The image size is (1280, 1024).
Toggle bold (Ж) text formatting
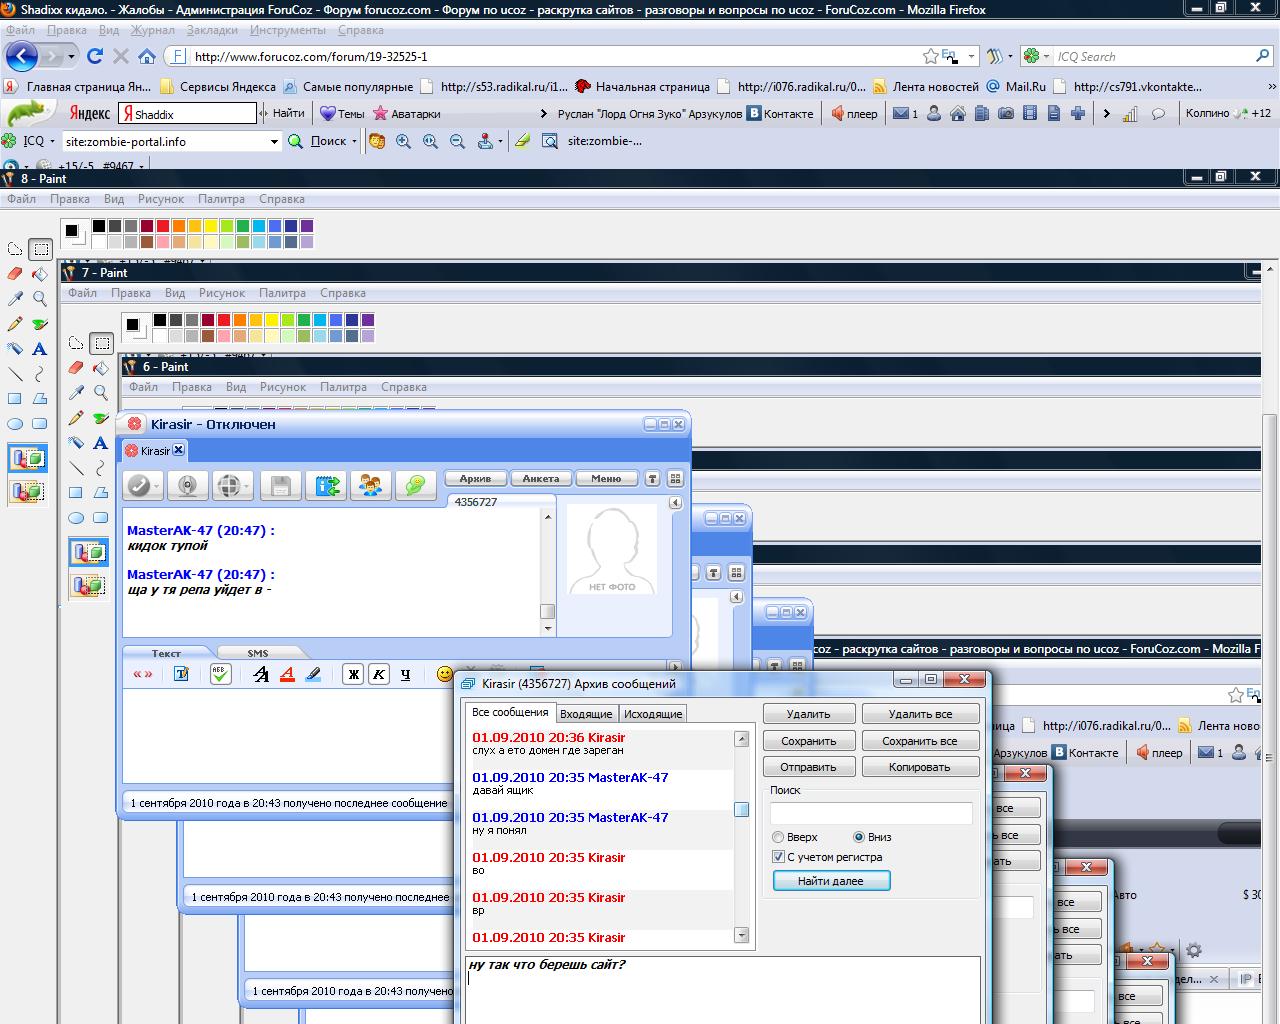[353, 674]
